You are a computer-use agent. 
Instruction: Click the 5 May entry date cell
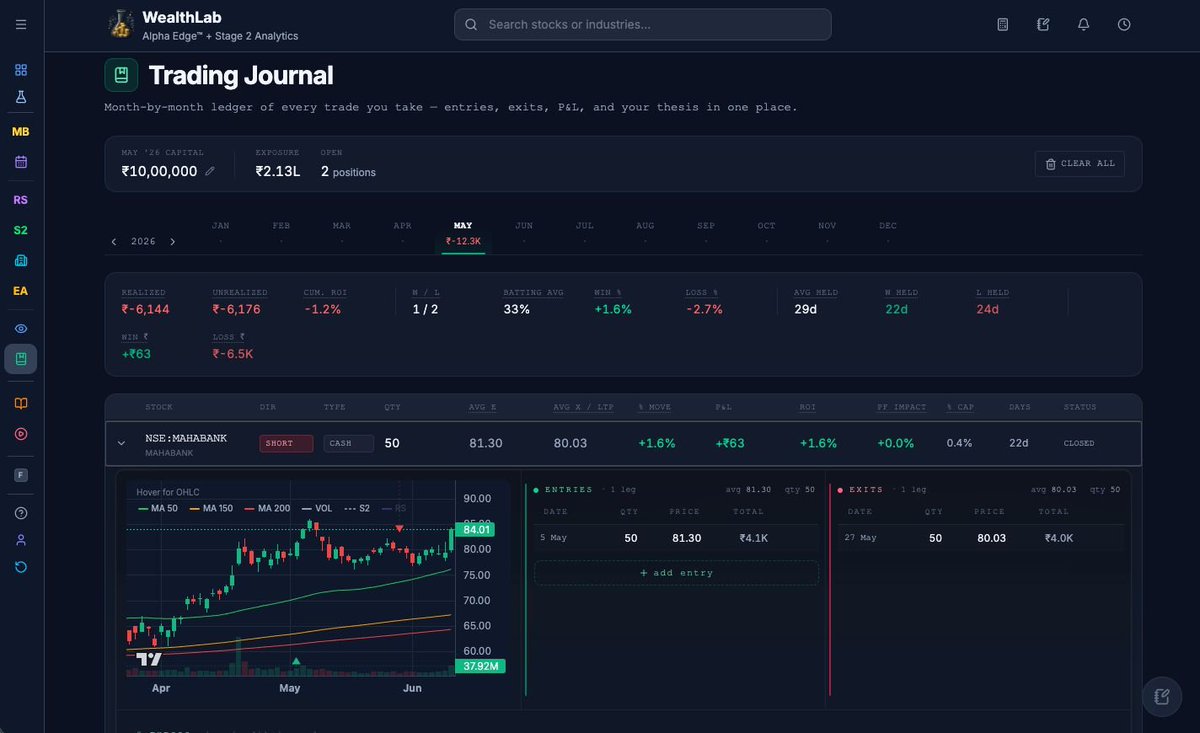click(x=554, y=538)
